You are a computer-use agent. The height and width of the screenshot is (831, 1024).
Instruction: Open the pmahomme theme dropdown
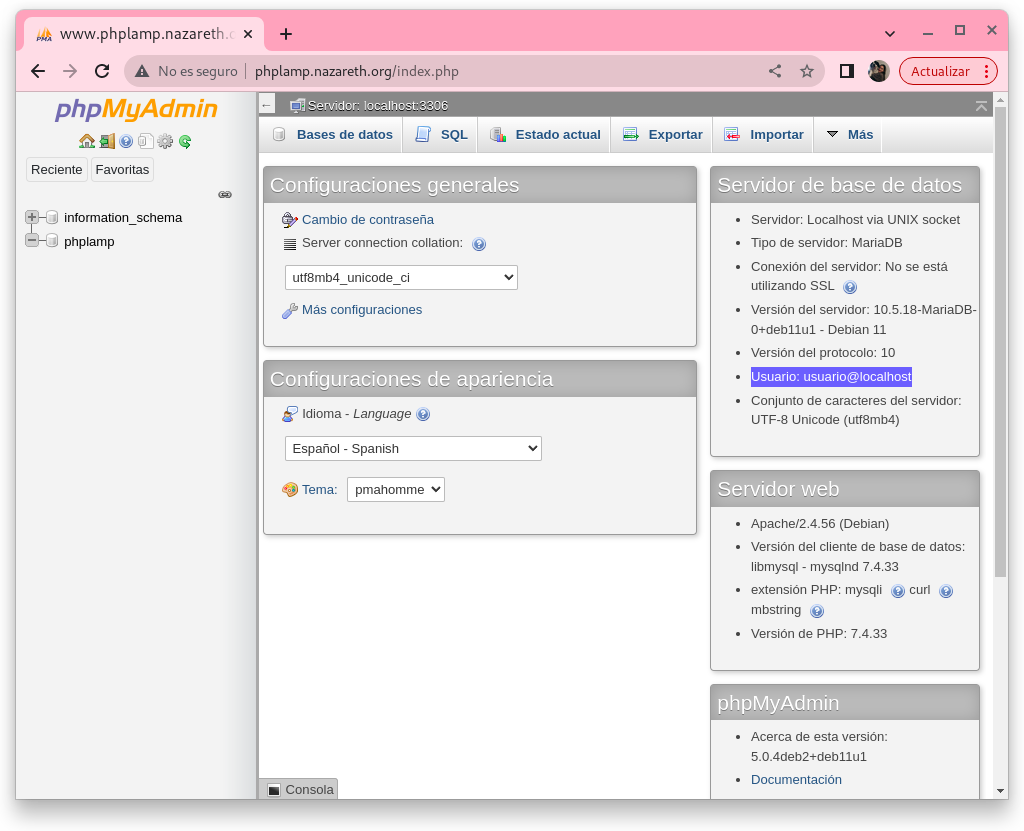tap(396, 489)
